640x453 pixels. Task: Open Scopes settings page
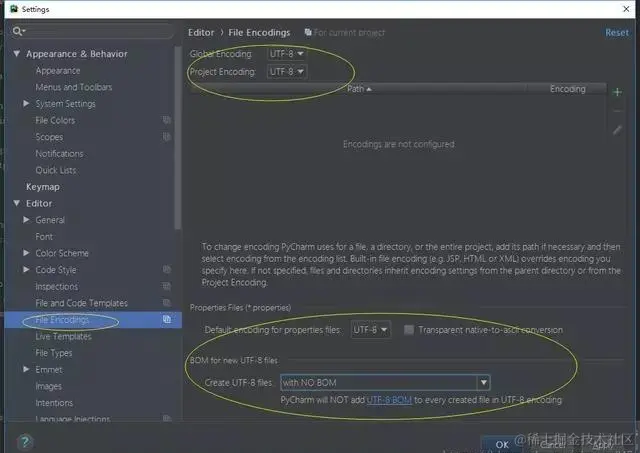[49, 137]
